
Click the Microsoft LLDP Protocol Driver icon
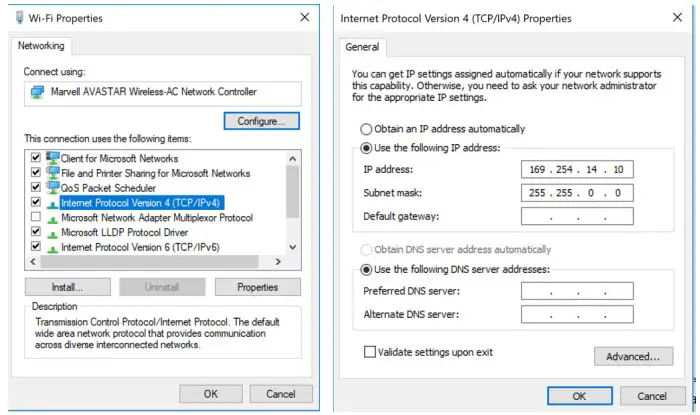pyautogui.click(x=52, y=232)
